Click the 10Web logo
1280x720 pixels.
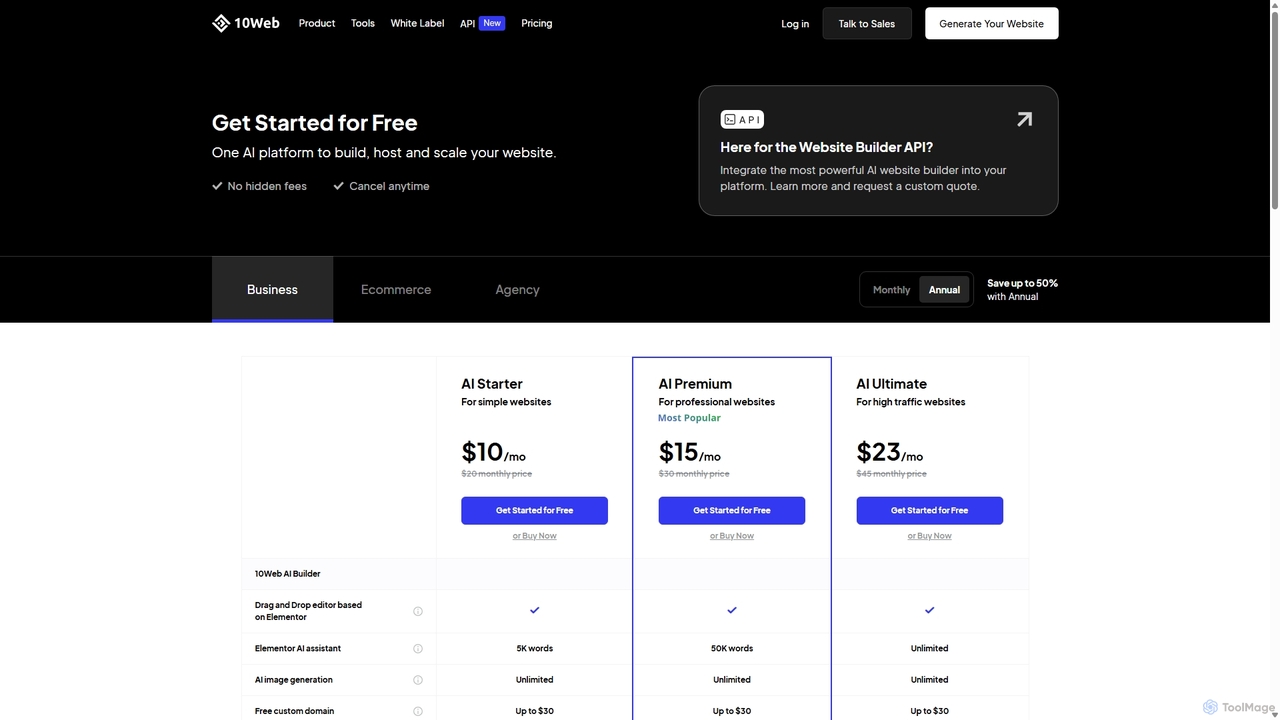coord(246,23)
